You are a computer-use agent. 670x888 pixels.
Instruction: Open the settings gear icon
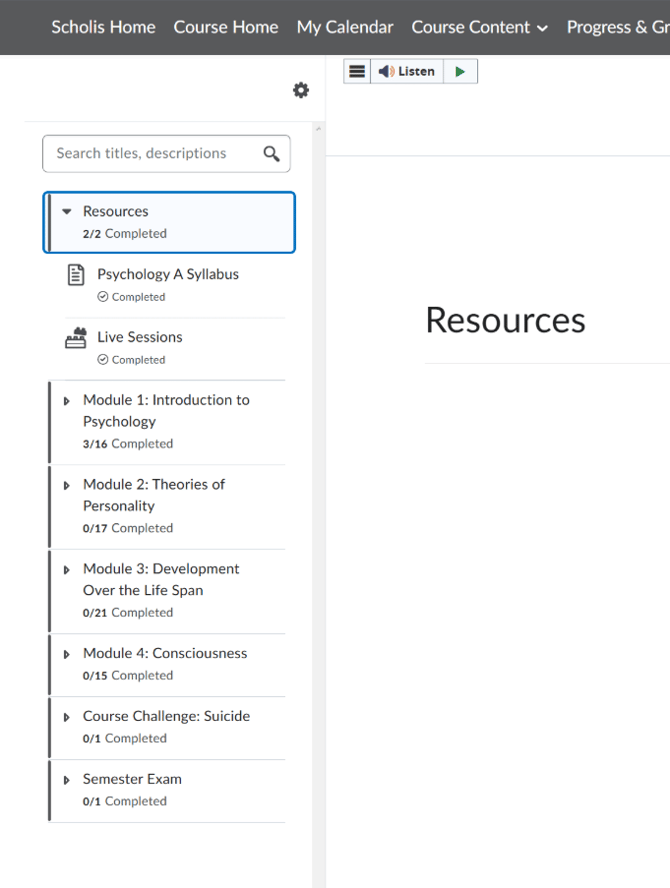tap(301, 90)
